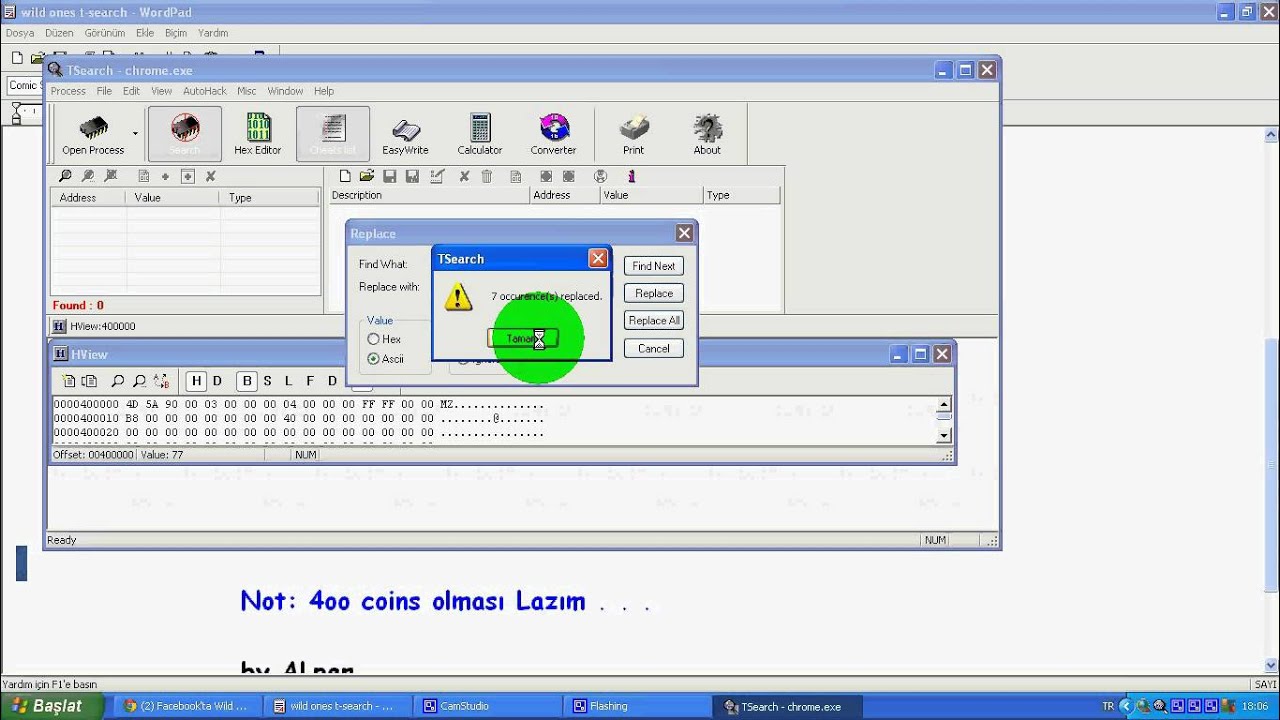Save cheat table with first floppy icon
Screen dimensions: 1280x720
point(390,176)
